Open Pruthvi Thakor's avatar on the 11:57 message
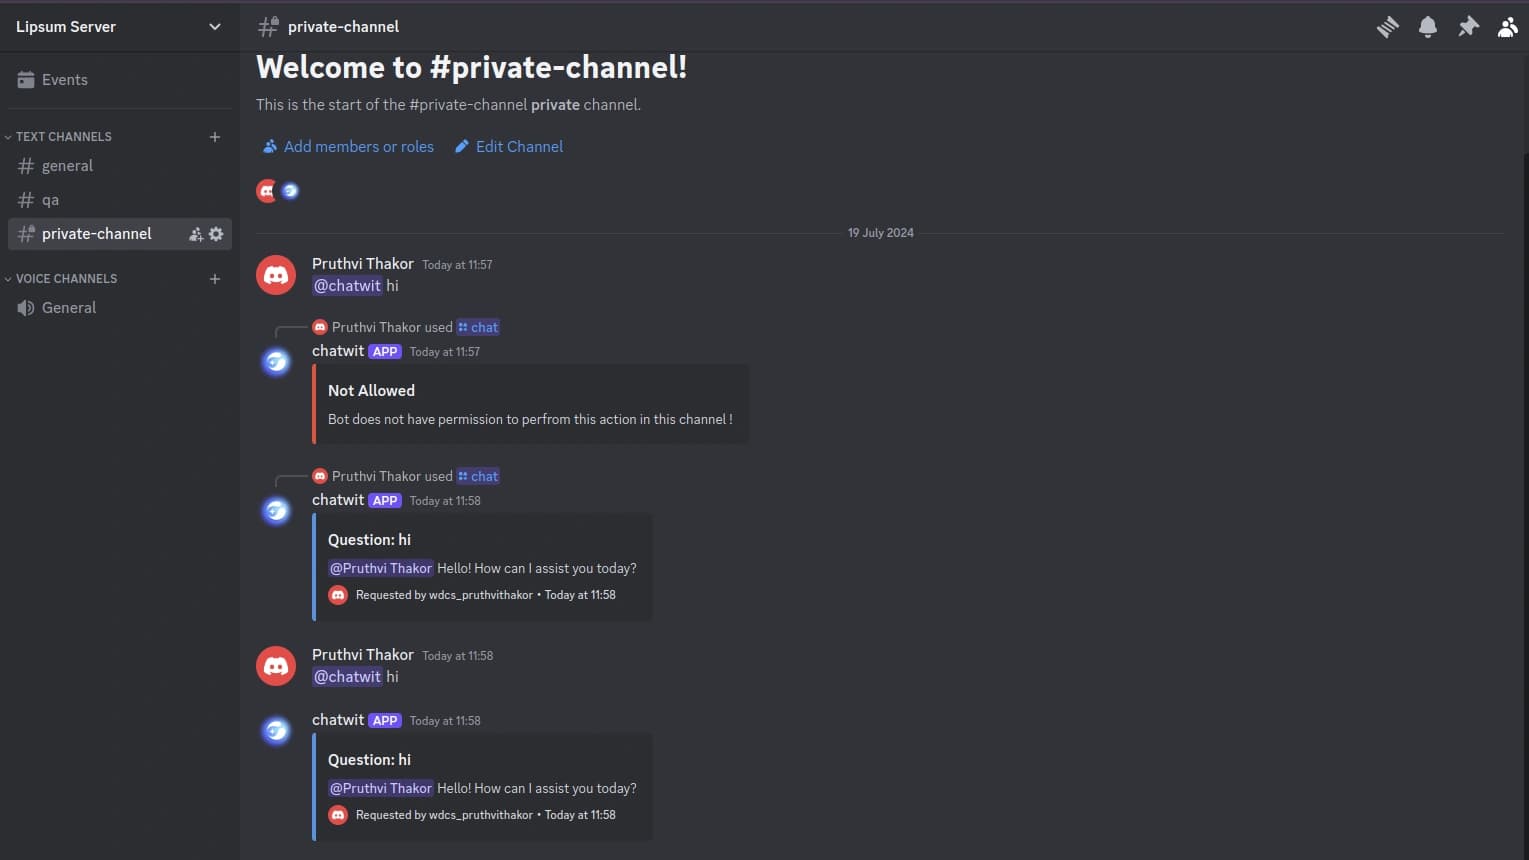Image resolution: width=1529 pixels, height=860 pixels. [276, 275]
